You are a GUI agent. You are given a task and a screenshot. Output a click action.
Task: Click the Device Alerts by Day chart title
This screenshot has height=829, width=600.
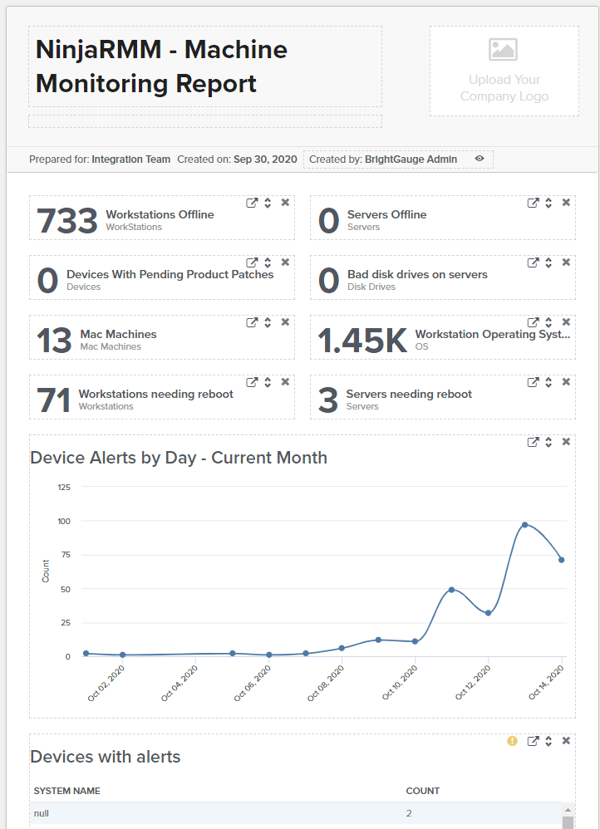point(179,458)
